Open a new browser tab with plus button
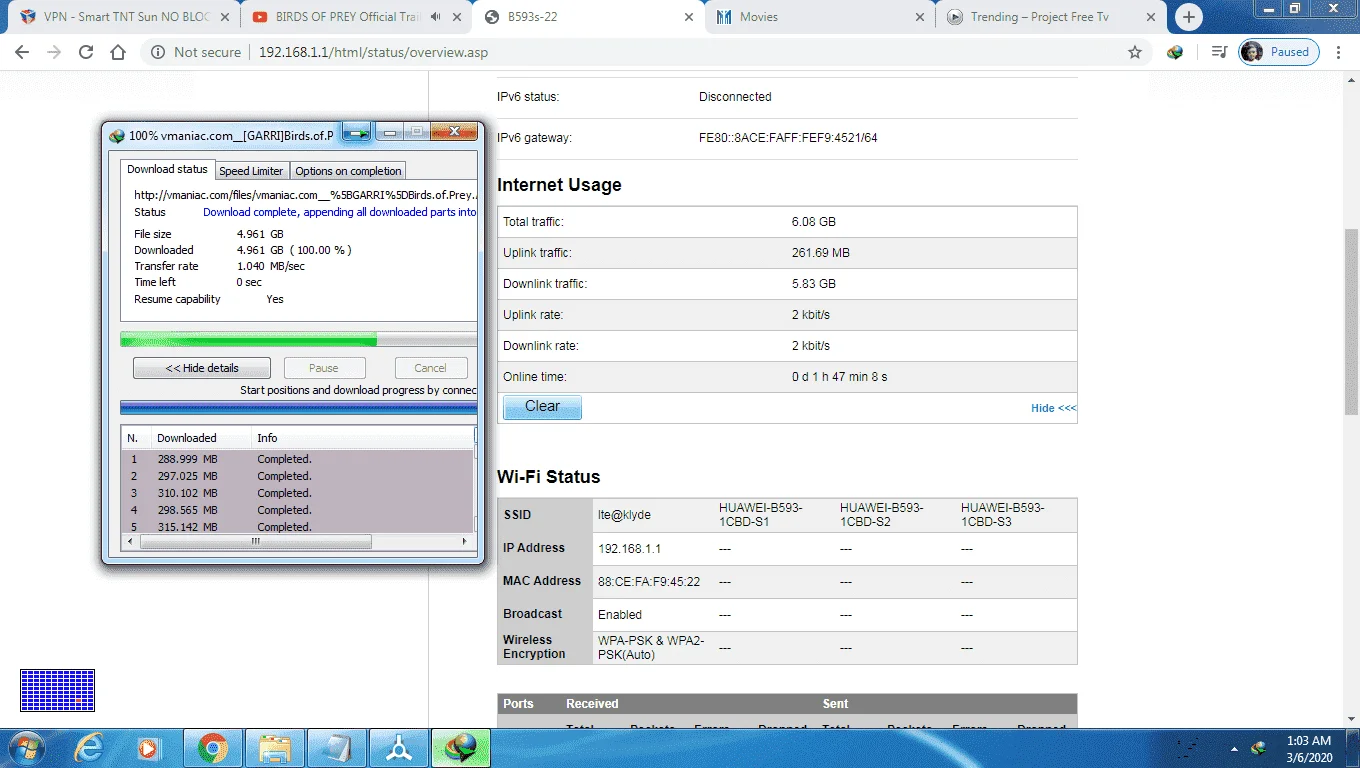 coord(1189,17)
